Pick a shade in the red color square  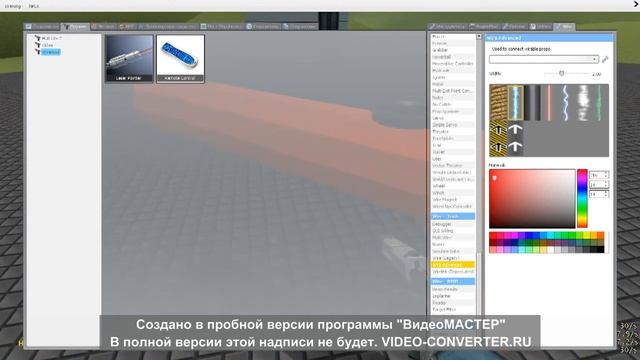tap(532, 198)
